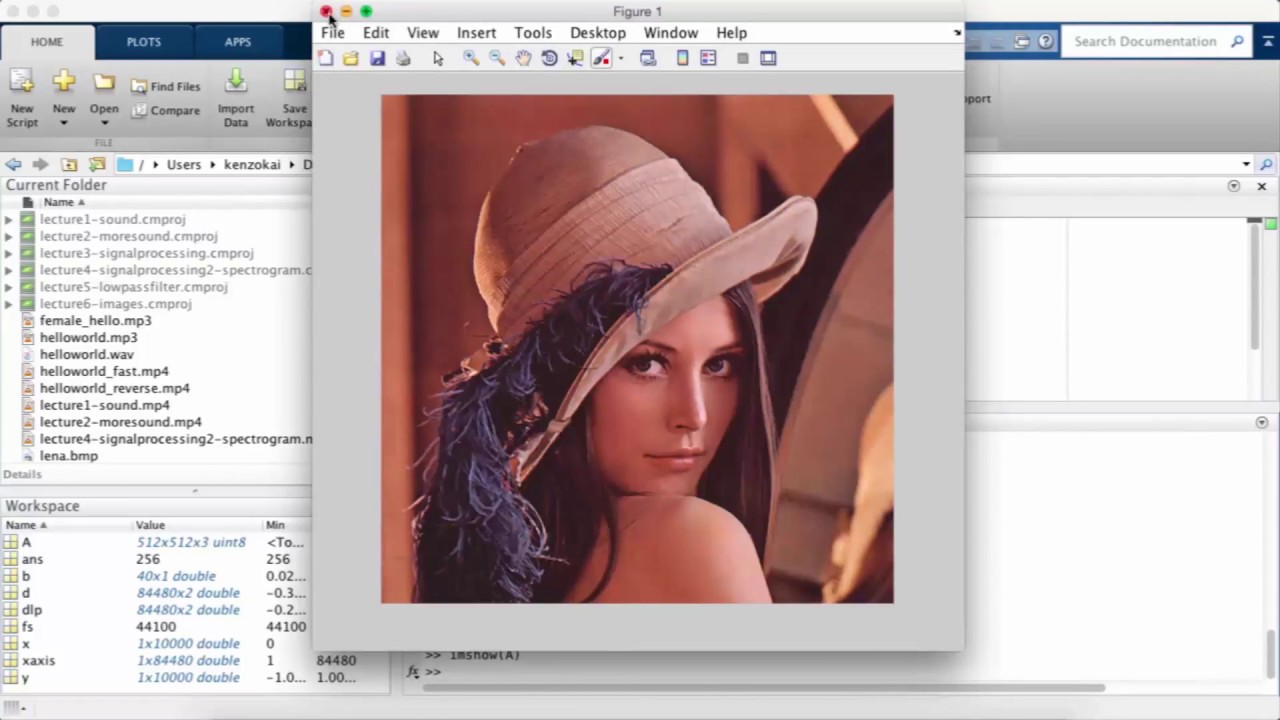This screenshot has width=1280, height=720.
Task: Click the Open folder button in ribbon
Action: tap(104, 96)
